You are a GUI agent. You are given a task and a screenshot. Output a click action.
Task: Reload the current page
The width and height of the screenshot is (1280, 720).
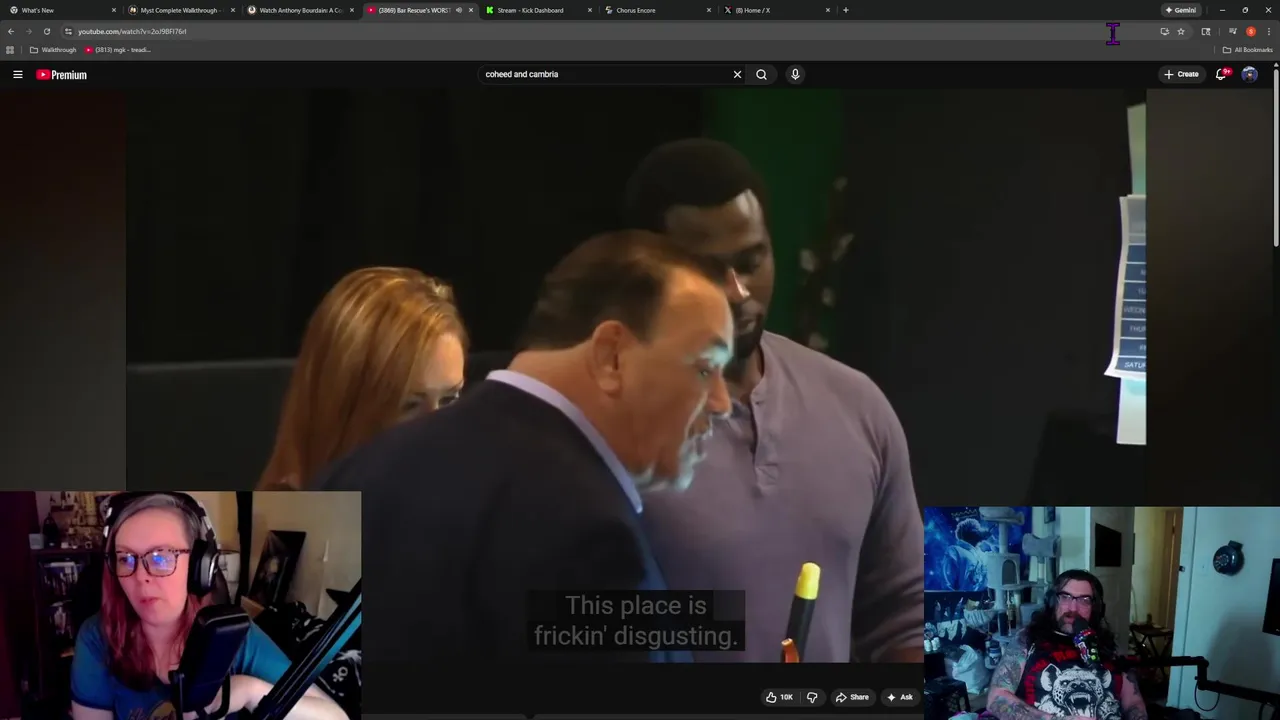tap(46, 31)
